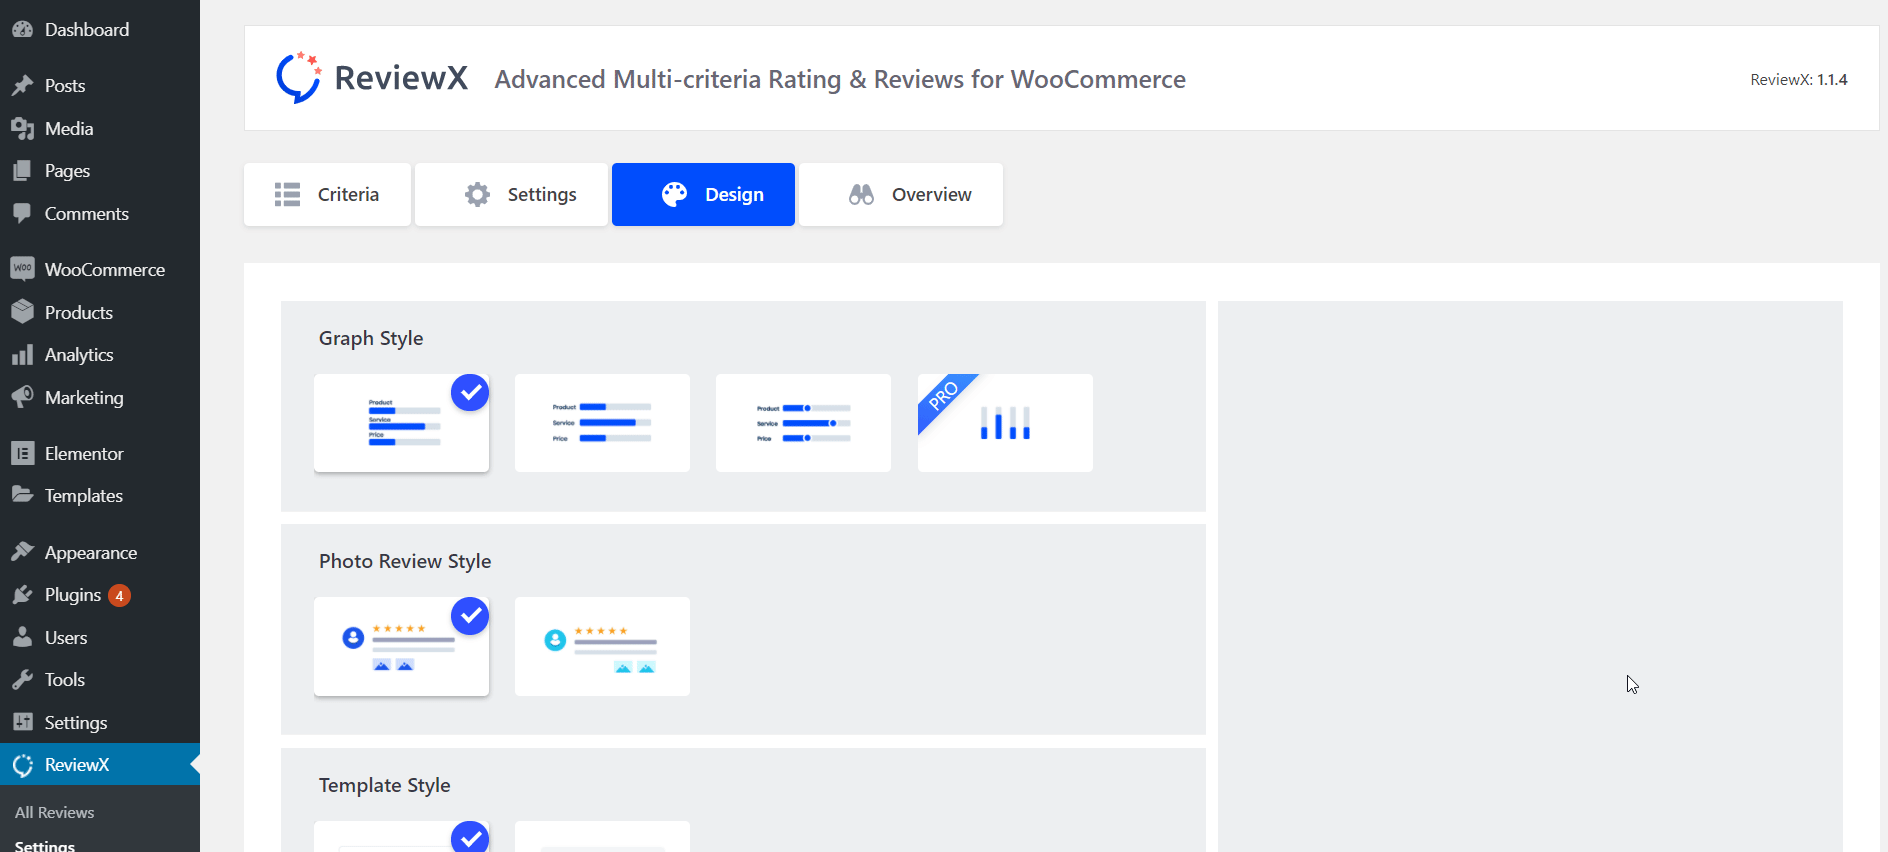Image resolution: width=1888 pixels, height=852 pixels.
Task: Click the Comments bubble icon
Action: (22, 214)
